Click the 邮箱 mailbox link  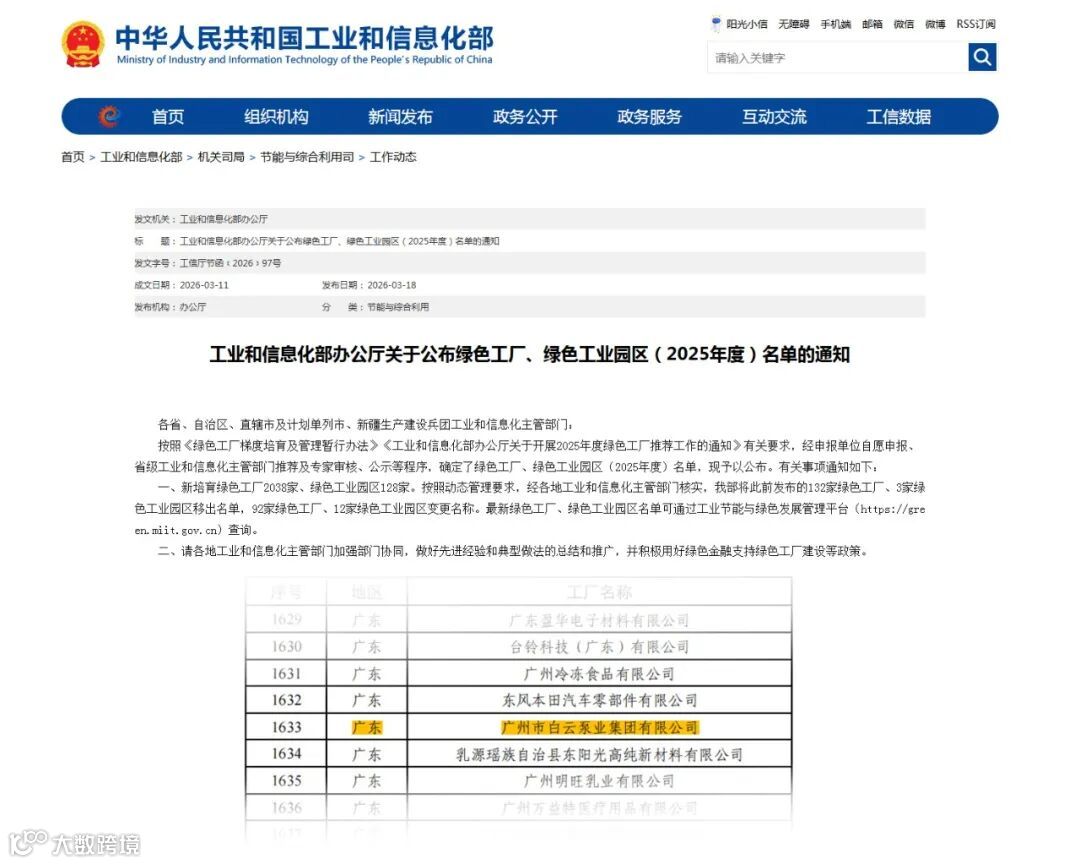tap(872, 24)
